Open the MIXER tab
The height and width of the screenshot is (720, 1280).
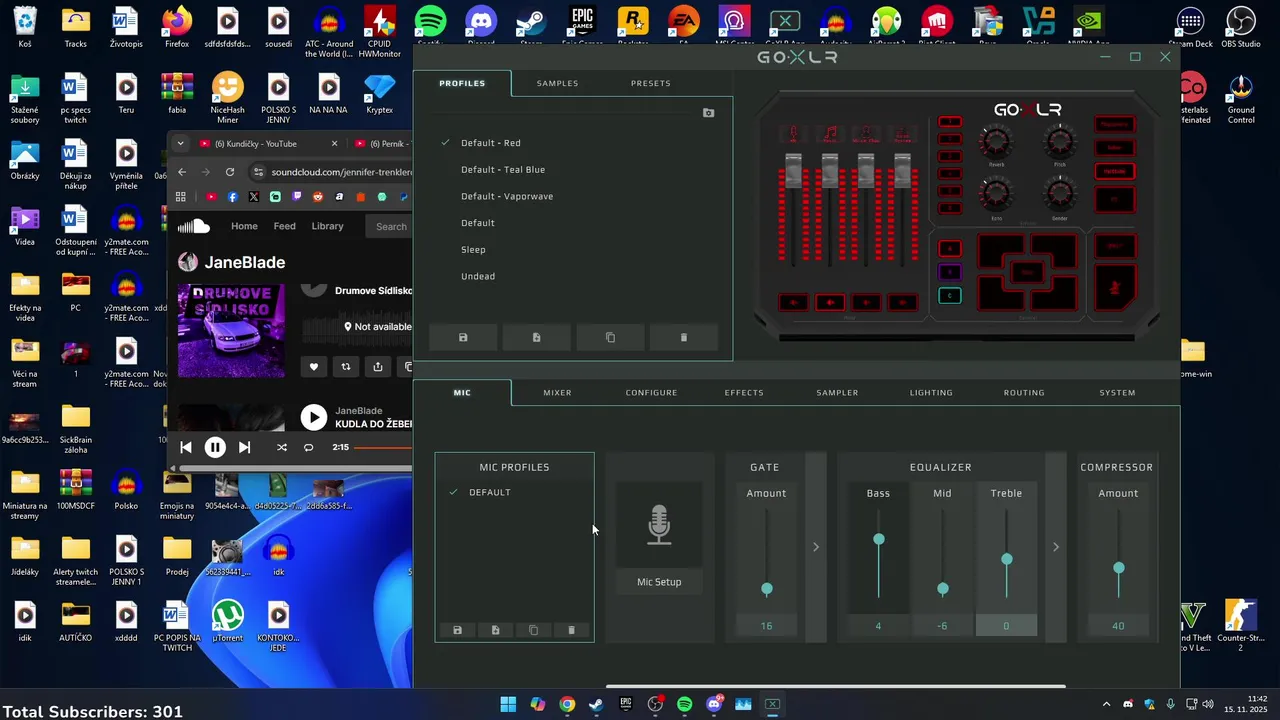[558, 393]
